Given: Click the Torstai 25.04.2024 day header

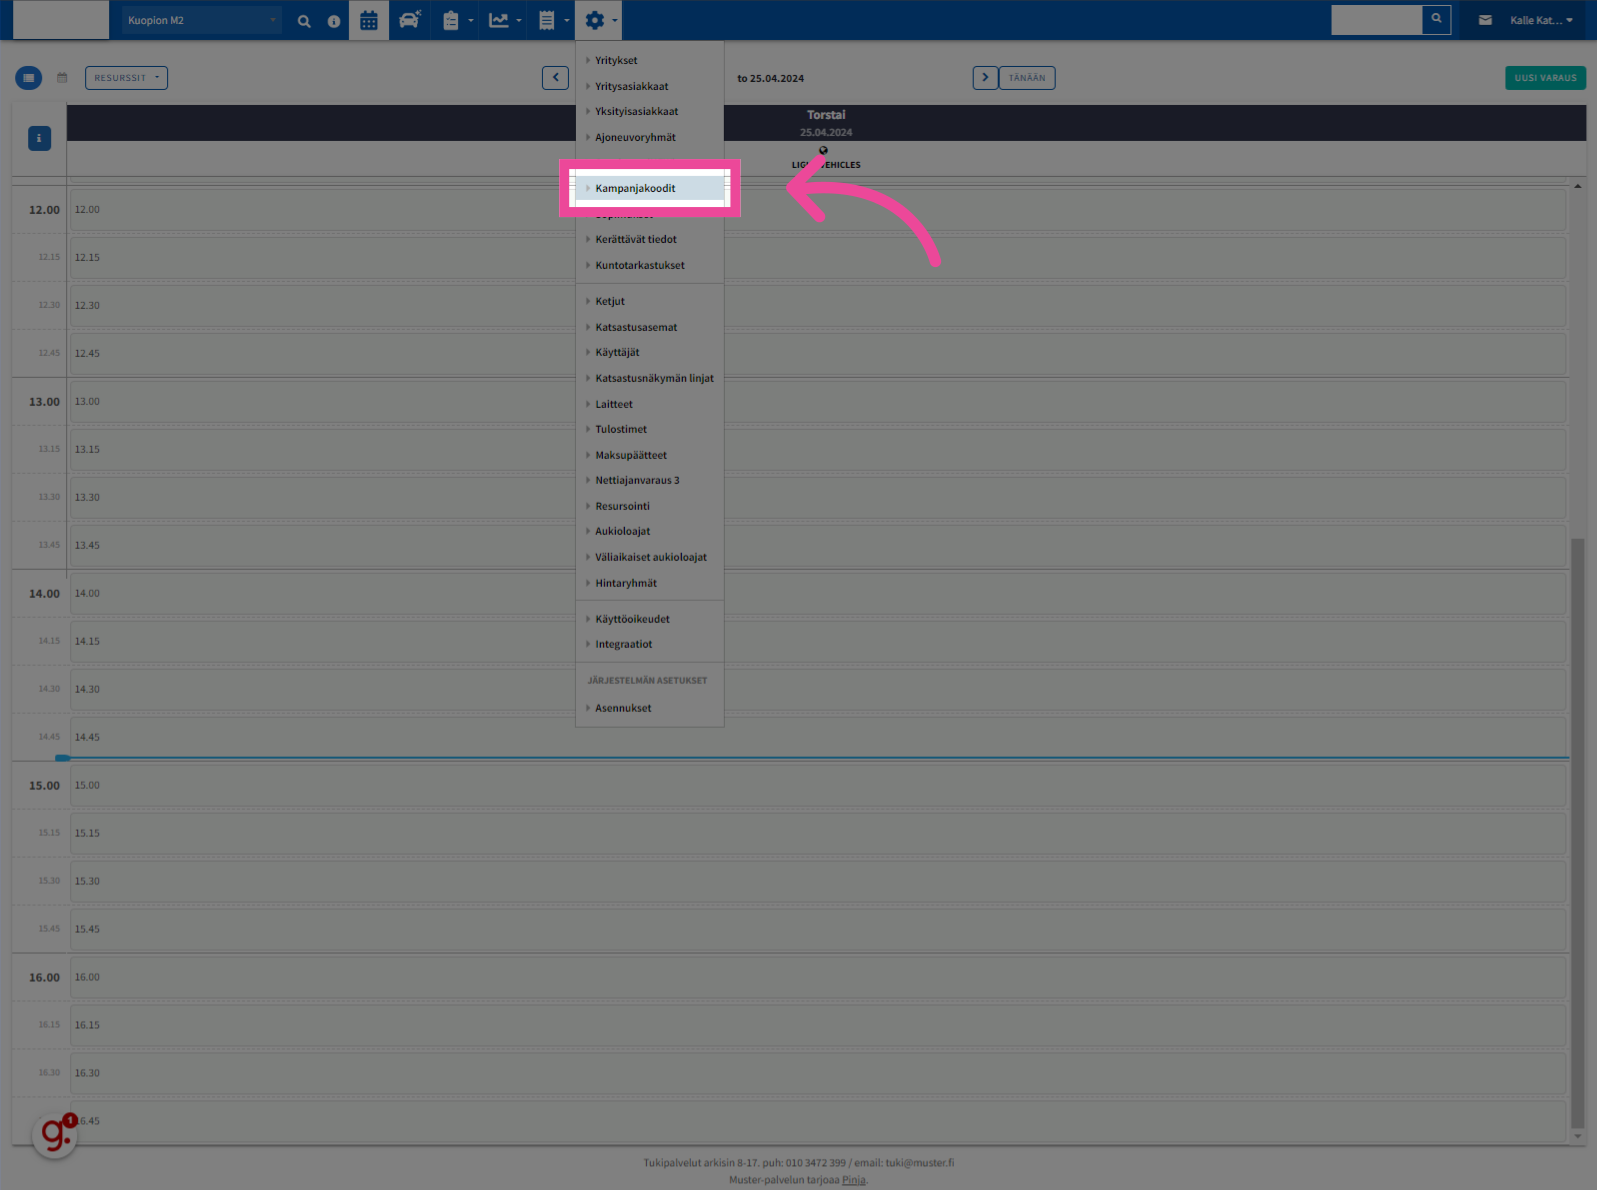Looking at the screenshot, I should tap(826, 123).
